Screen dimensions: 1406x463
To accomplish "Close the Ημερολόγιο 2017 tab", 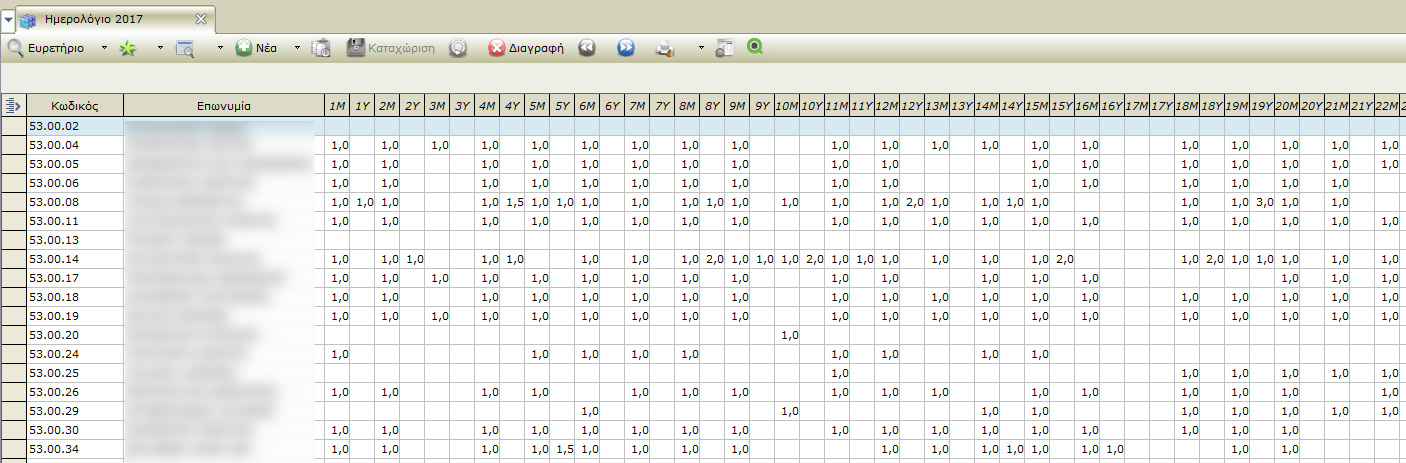I will tap(200, 19).
